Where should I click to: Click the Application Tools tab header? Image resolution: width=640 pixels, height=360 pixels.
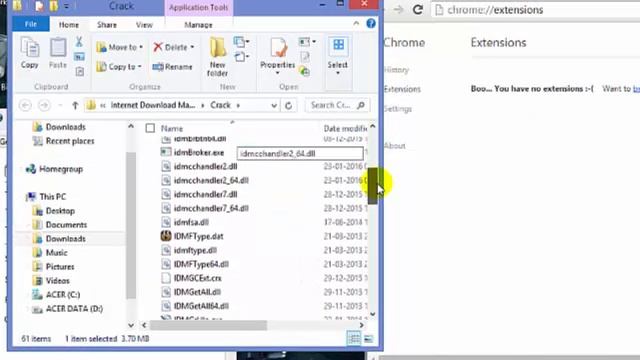coord(199,8)
